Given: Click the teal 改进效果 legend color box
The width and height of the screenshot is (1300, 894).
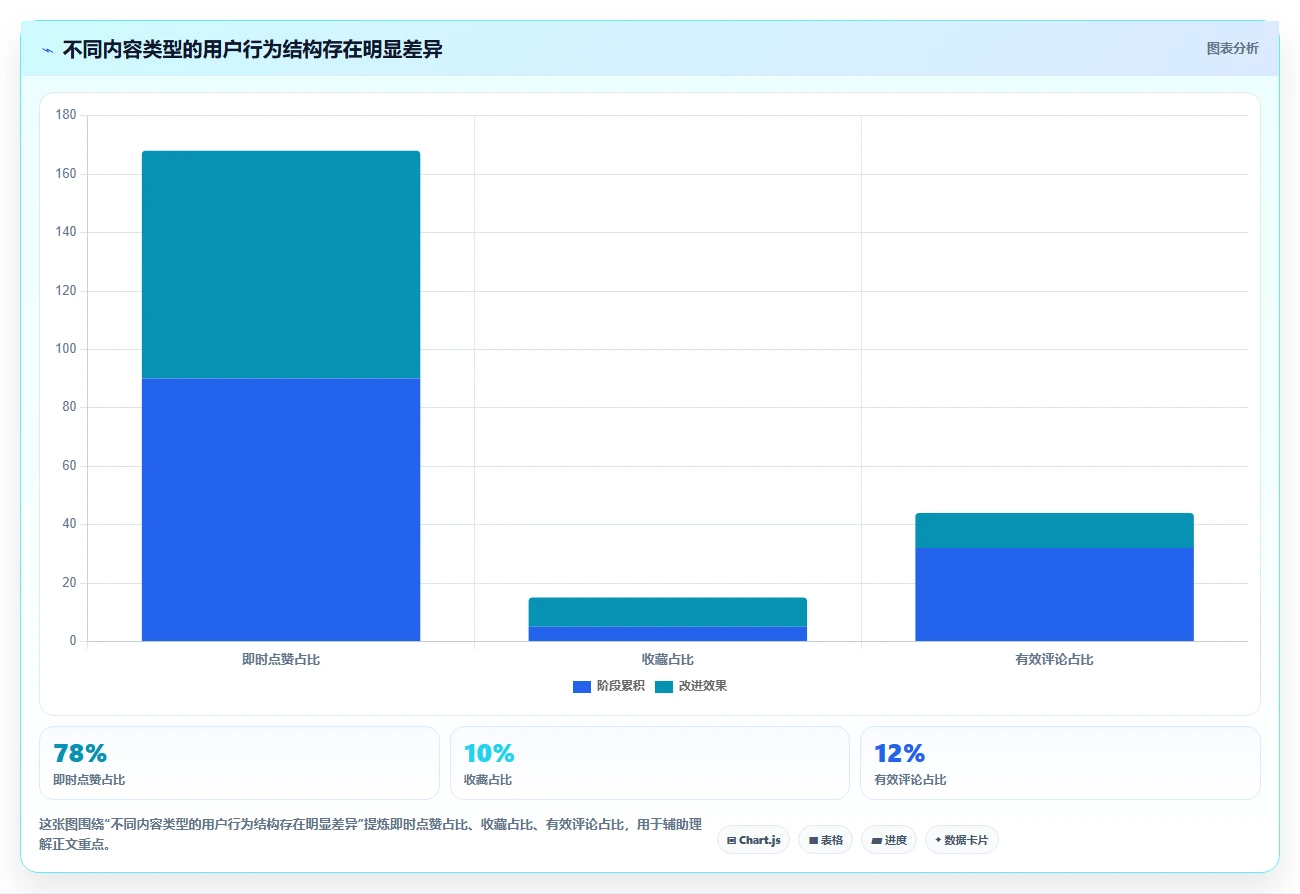Looking at the screenshot, I should (x=664, y=686).
